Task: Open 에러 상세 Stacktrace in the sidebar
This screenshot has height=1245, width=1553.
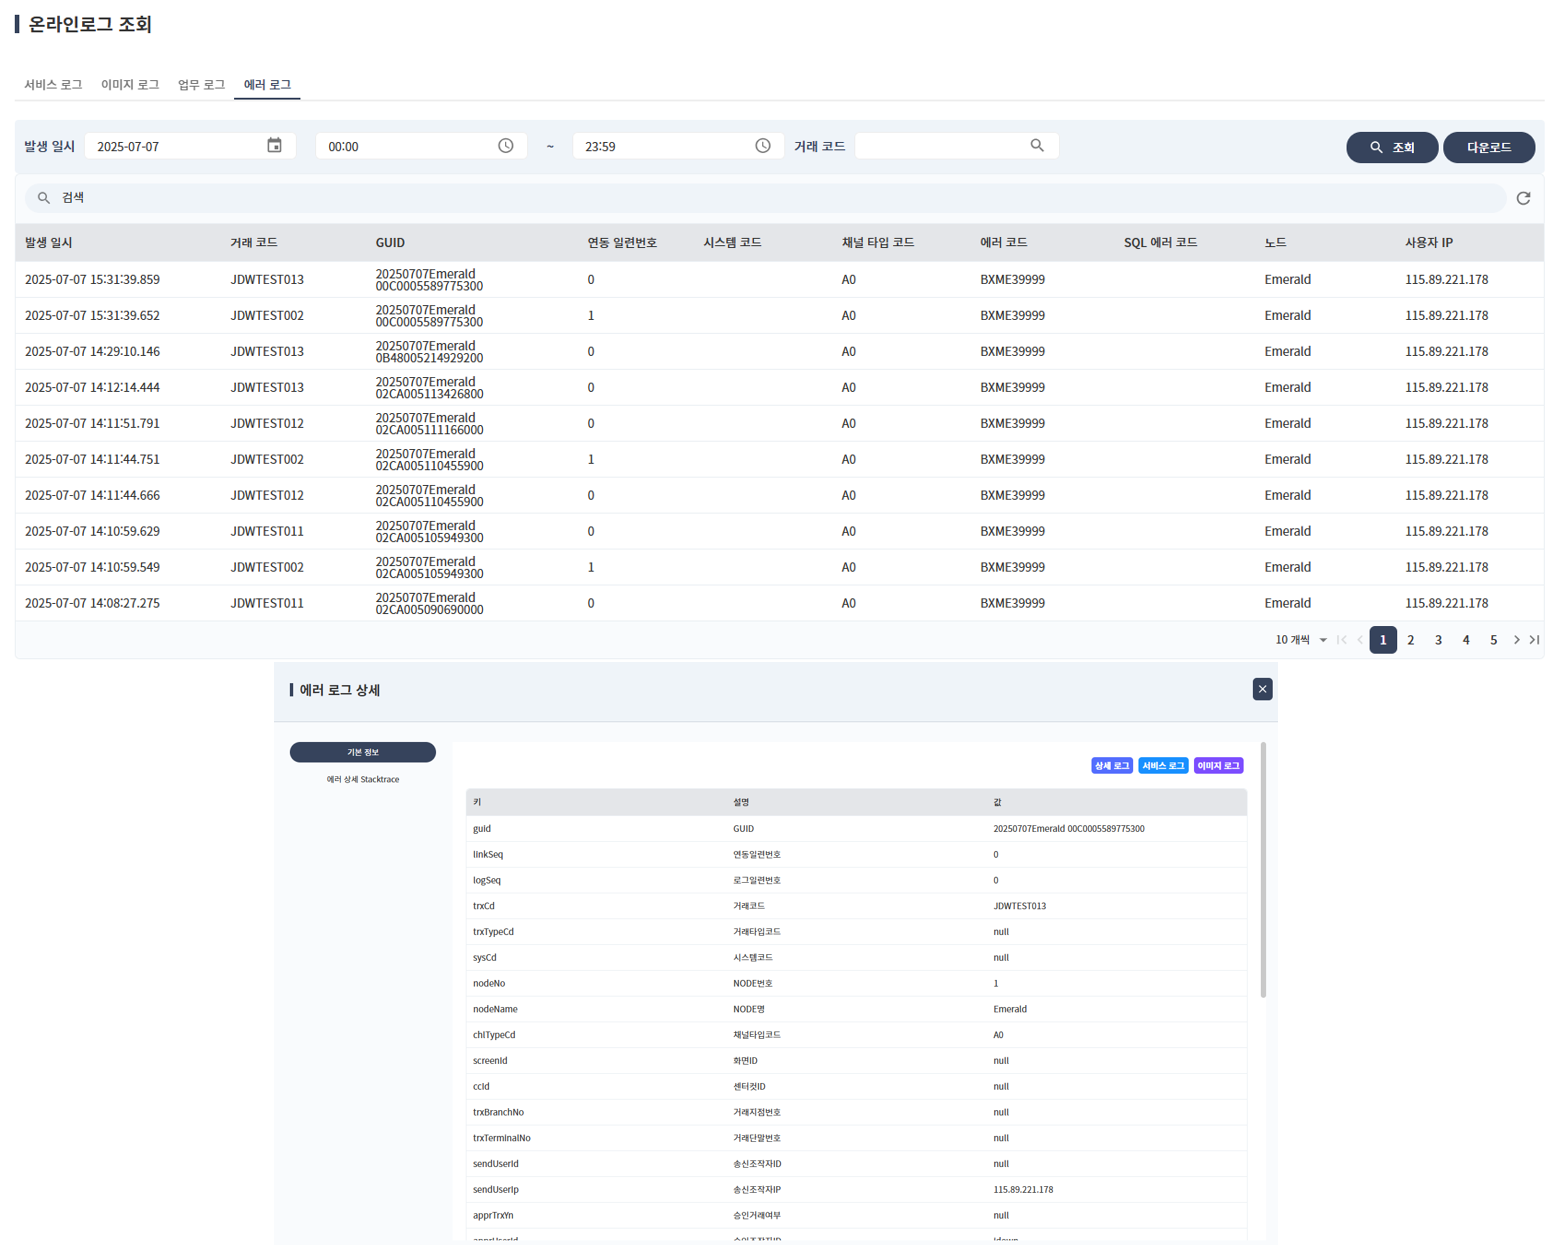Action: 363,779
